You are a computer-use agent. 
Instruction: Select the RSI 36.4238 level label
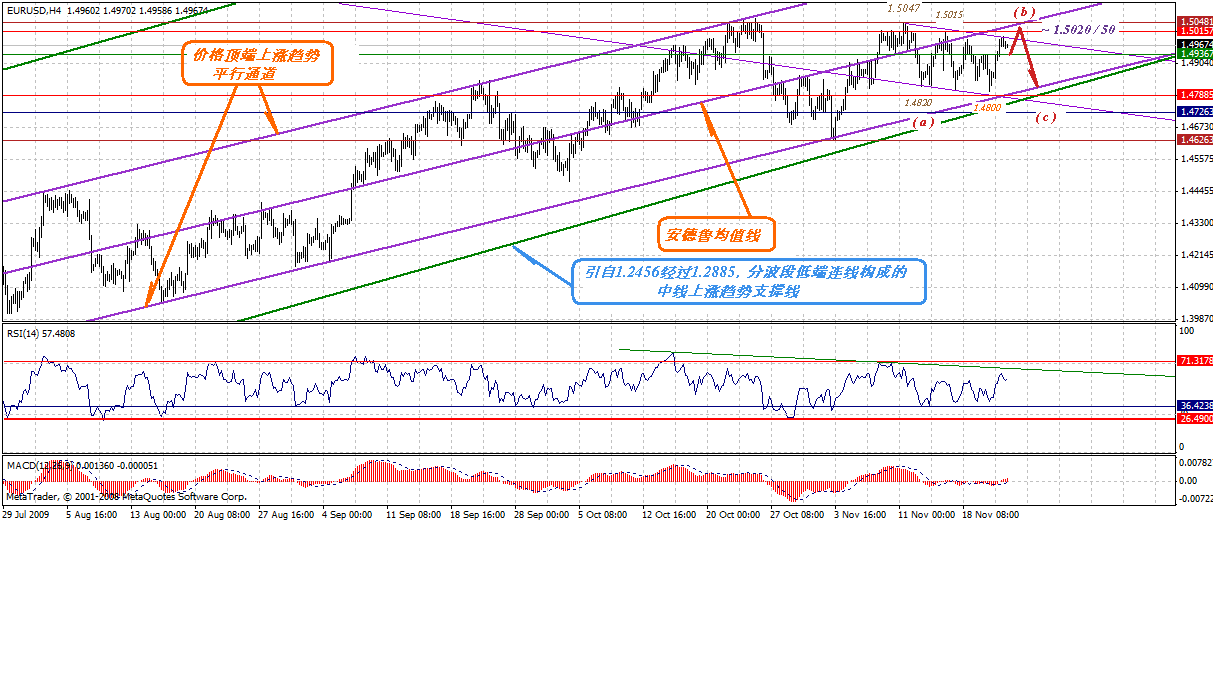[x=1195, y=406]
